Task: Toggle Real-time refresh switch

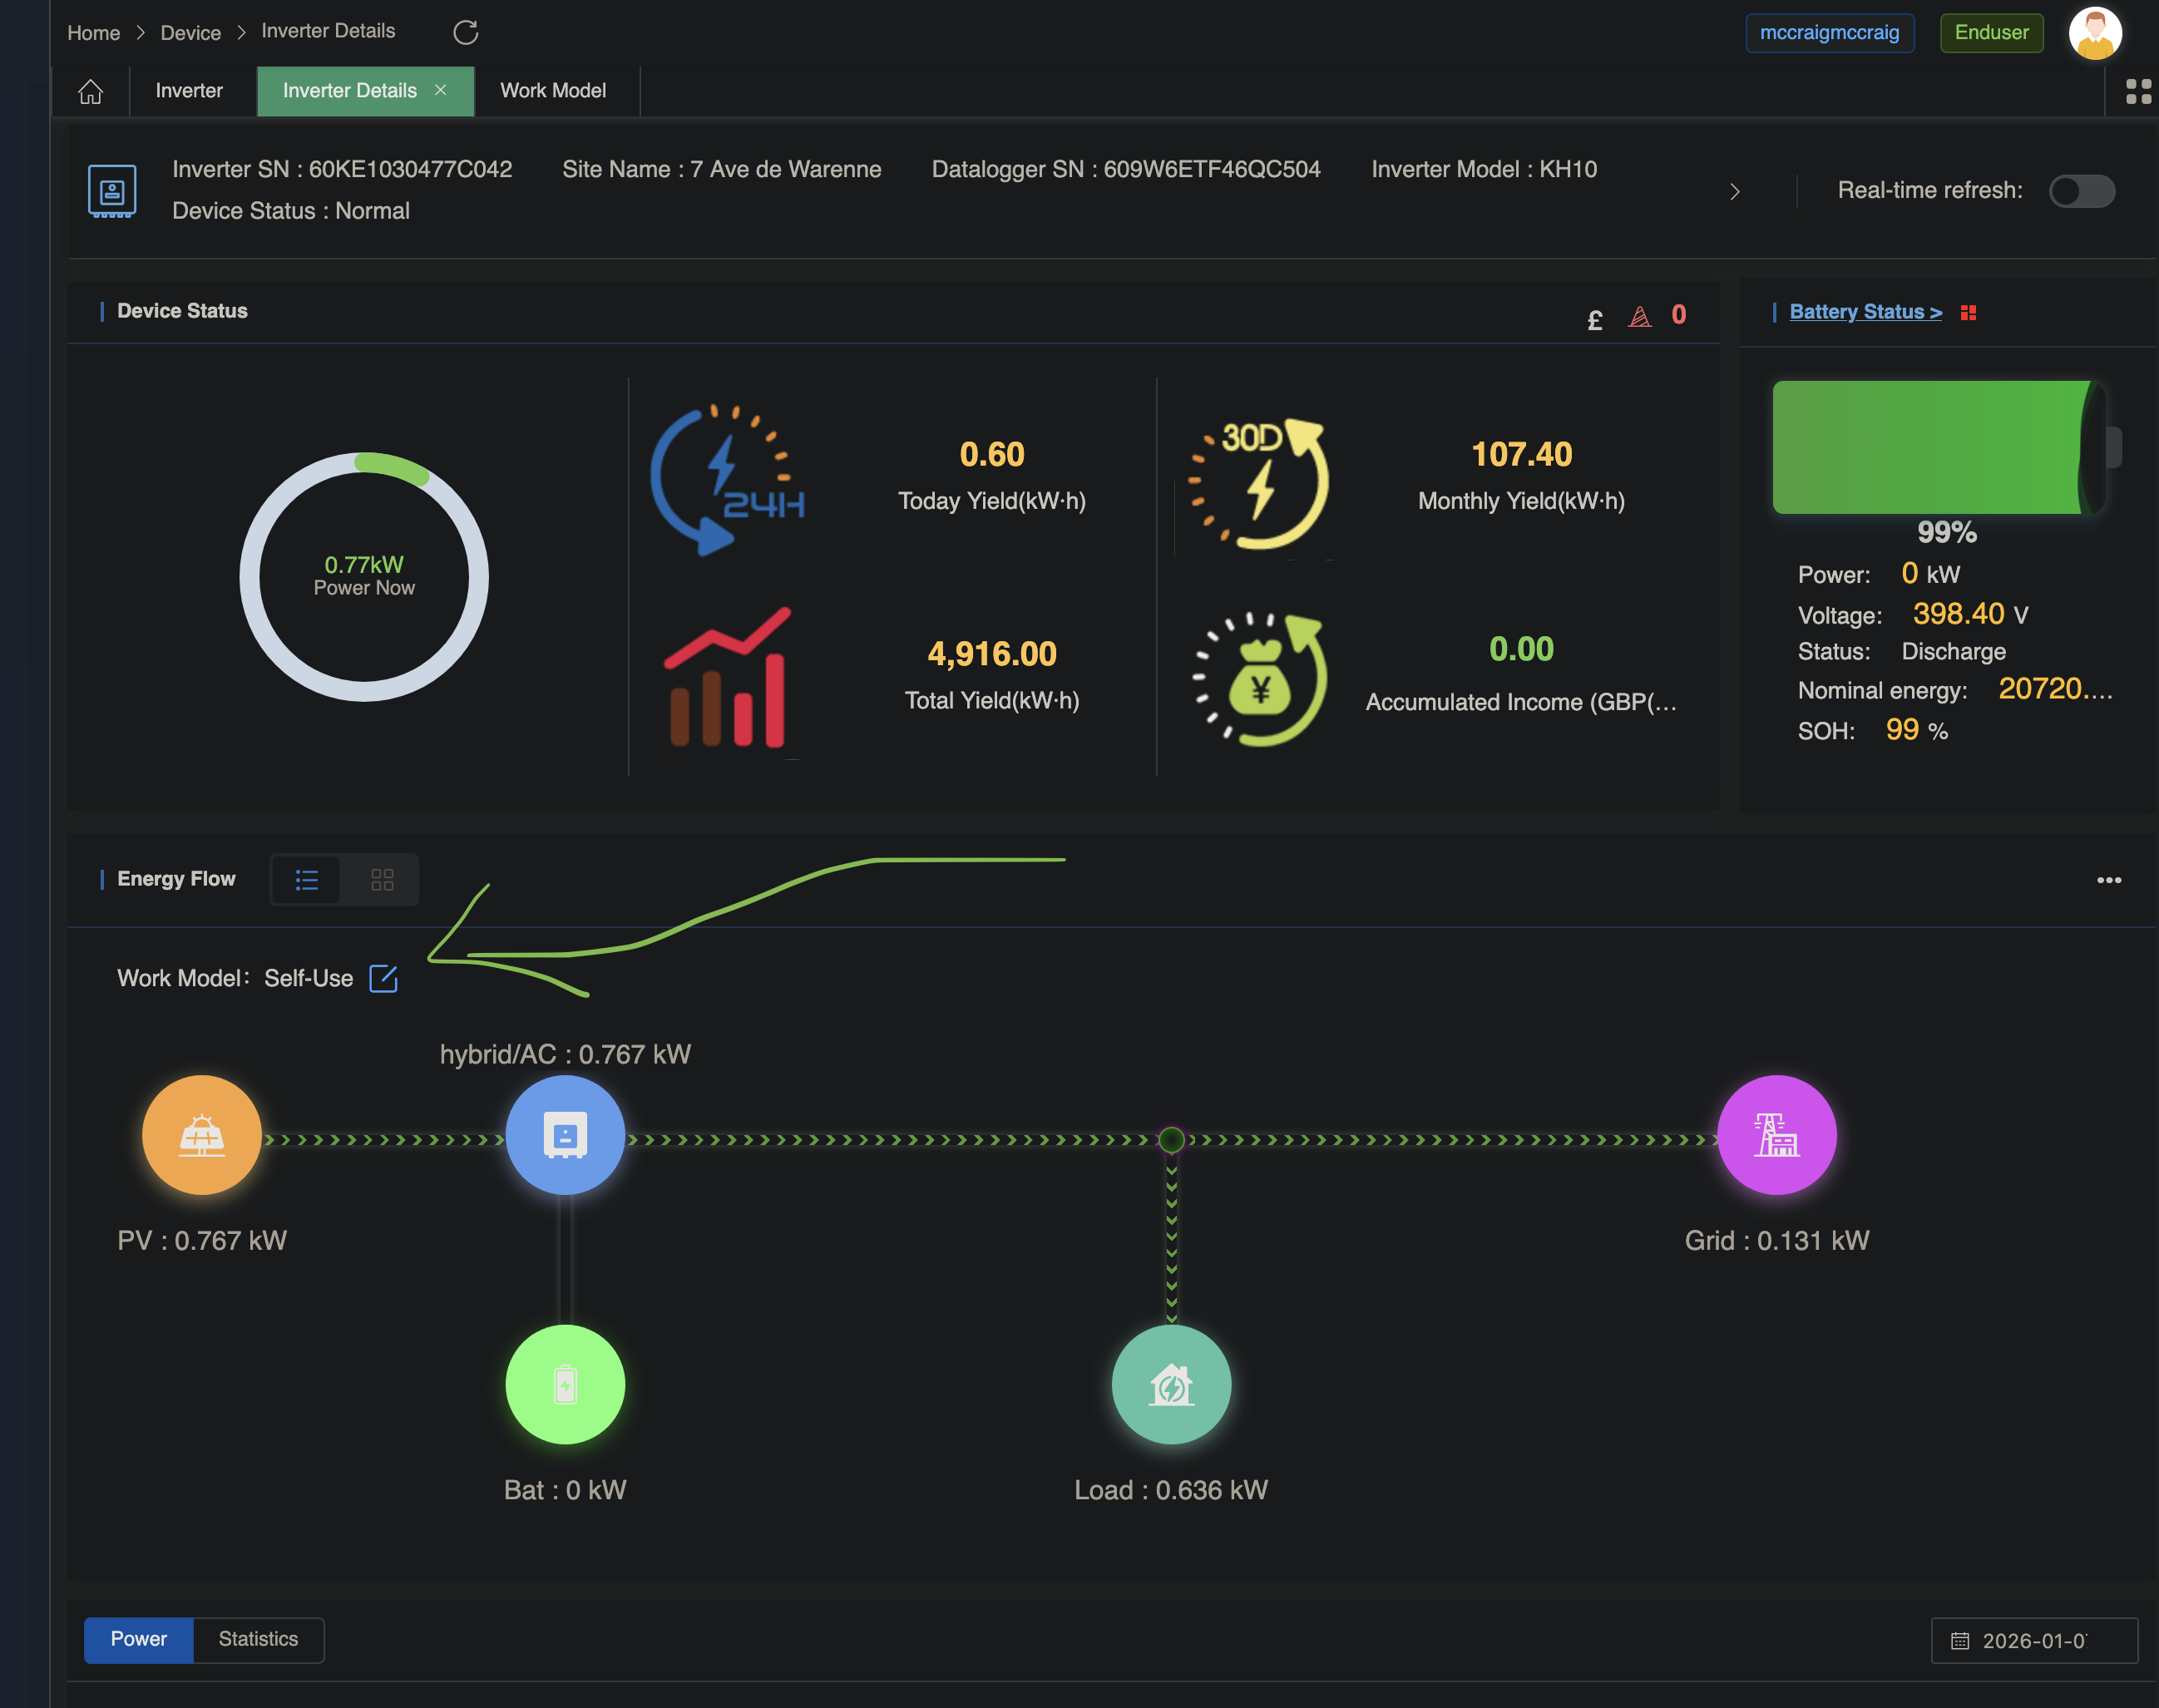Action: coord(2081,191)
